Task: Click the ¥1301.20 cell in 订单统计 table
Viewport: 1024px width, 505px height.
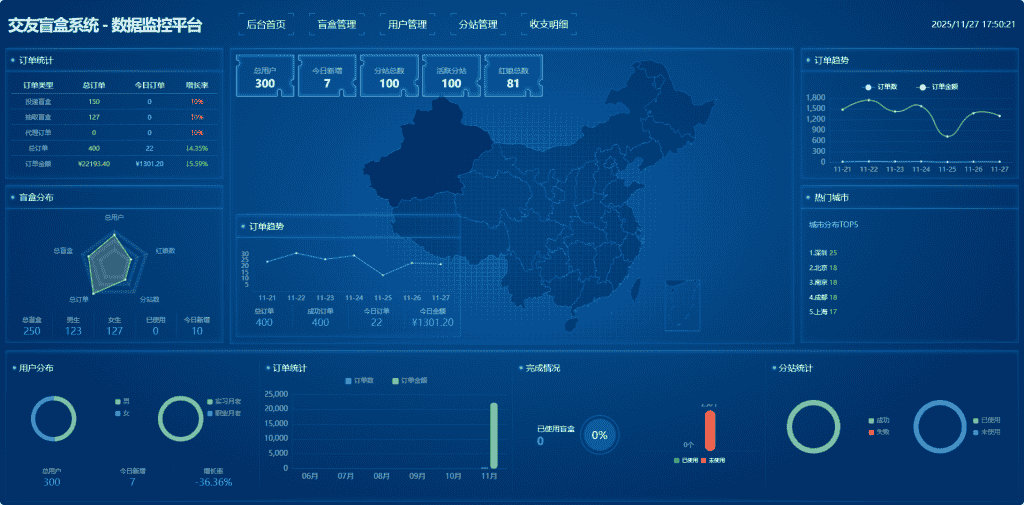Action: coord(150,163)
